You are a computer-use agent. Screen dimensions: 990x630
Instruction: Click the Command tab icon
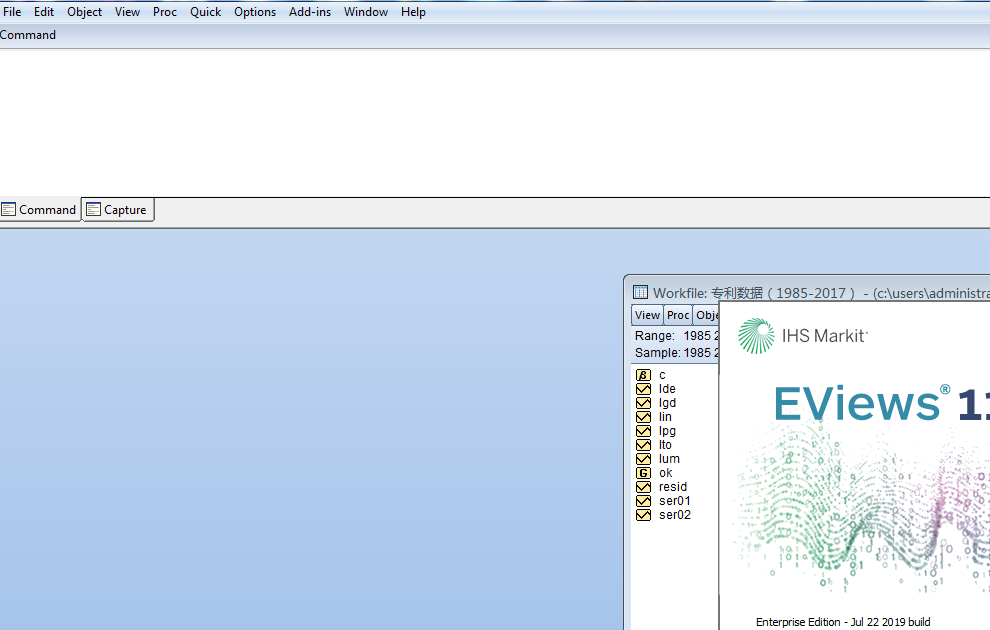pyautogui.click(x=9, y=210)
